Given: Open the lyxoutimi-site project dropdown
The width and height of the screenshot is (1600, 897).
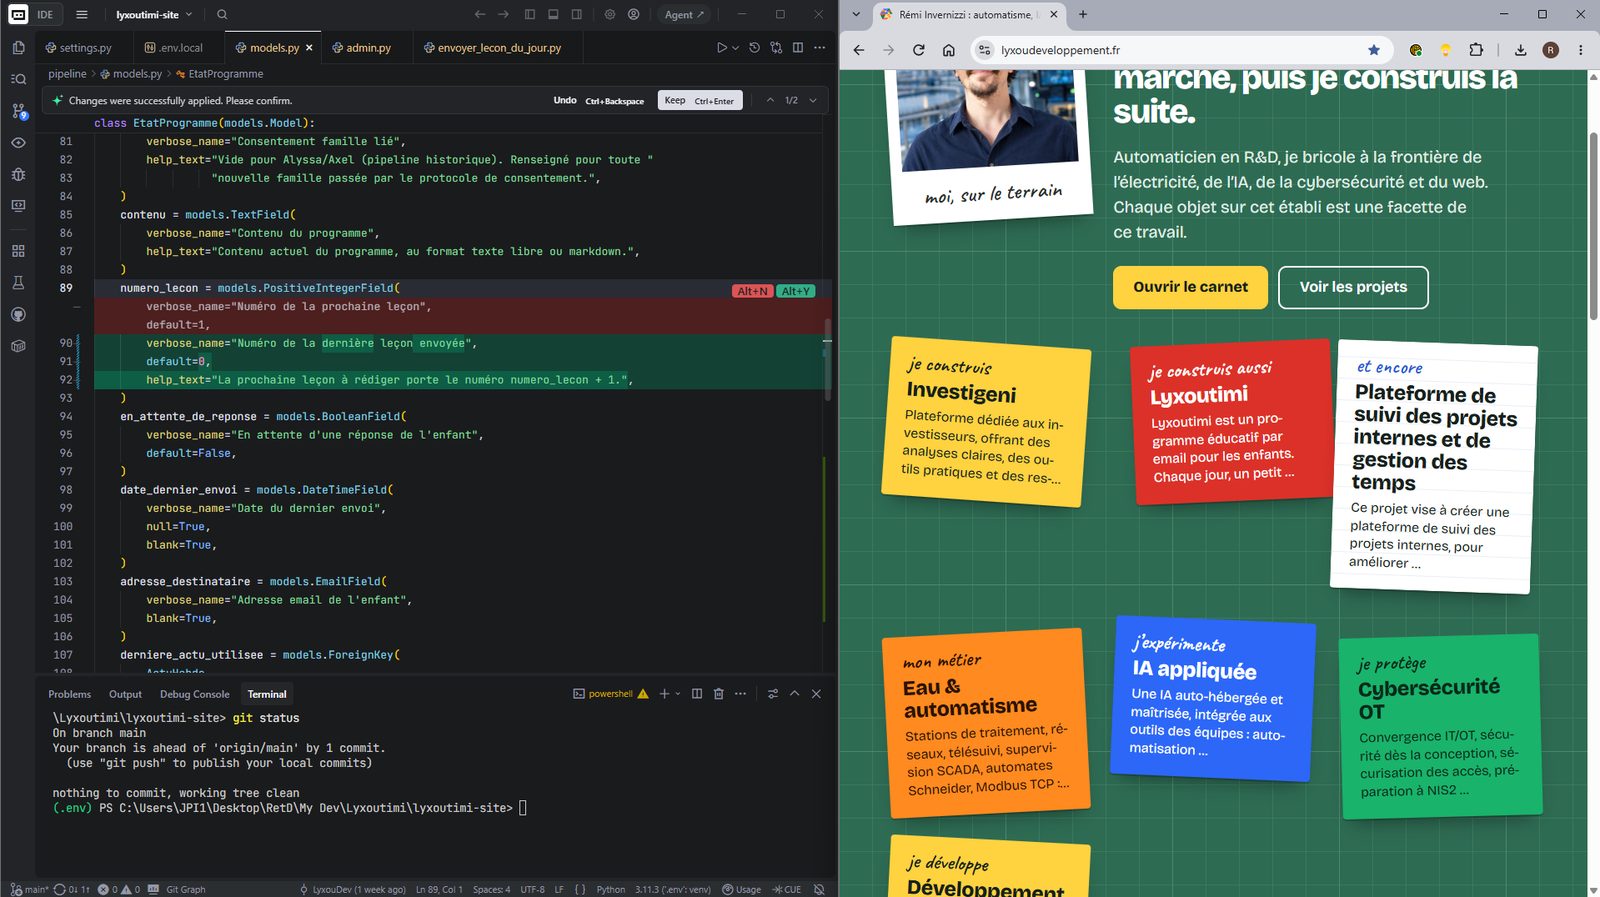Looking at the screenshot, I should (x=154, y=15).
